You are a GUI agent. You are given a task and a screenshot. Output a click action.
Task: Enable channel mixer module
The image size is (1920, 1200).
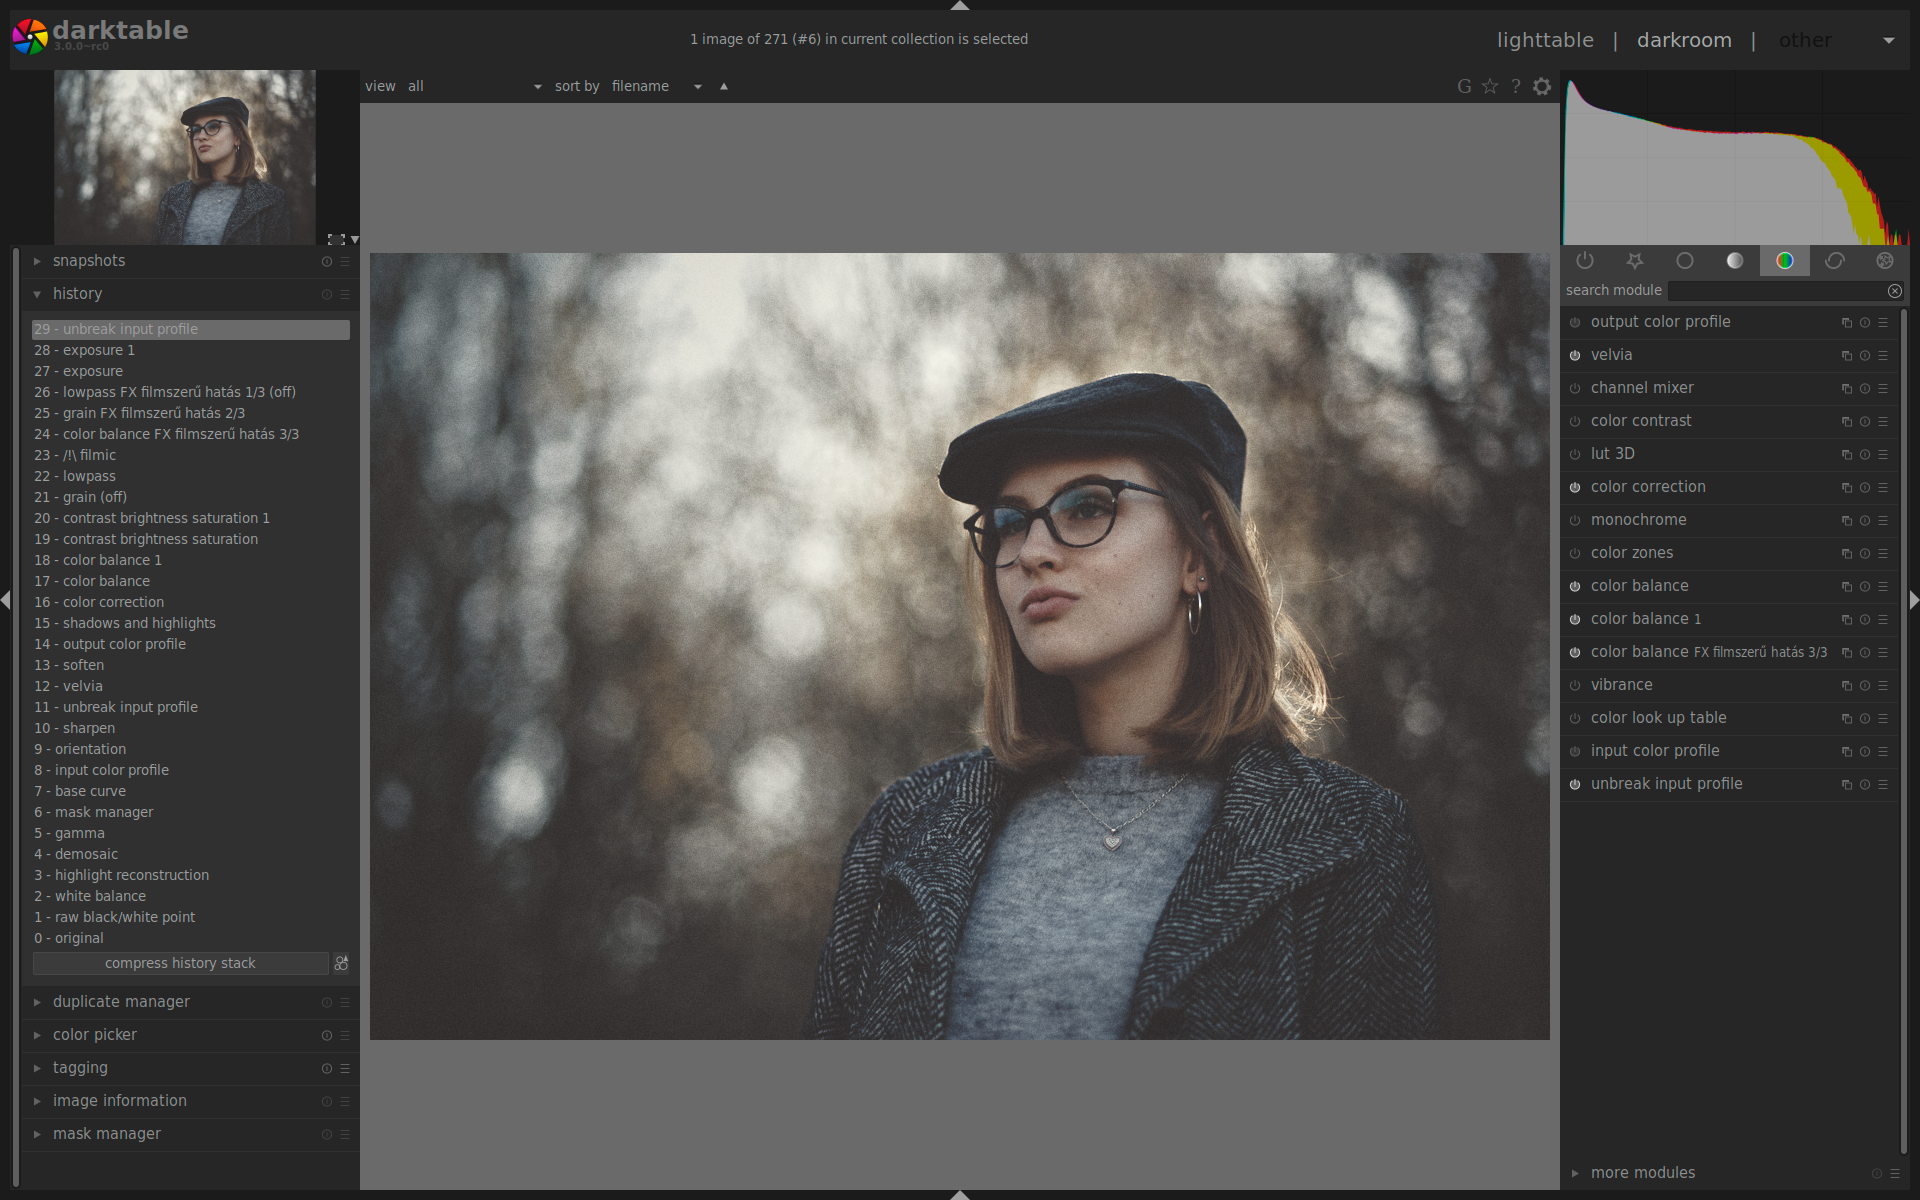pos(1575,389)
